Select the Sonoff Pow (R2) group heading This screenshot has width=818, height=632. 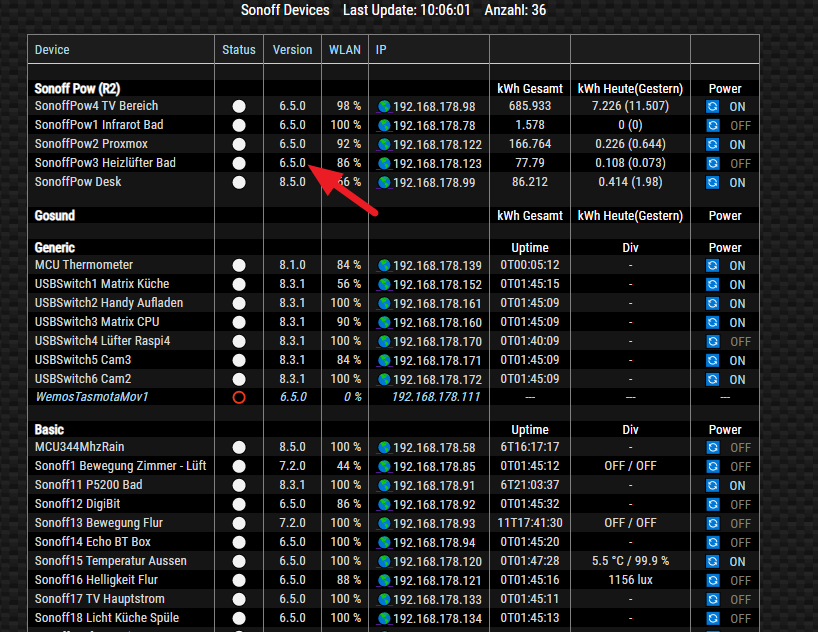(77, 89)
